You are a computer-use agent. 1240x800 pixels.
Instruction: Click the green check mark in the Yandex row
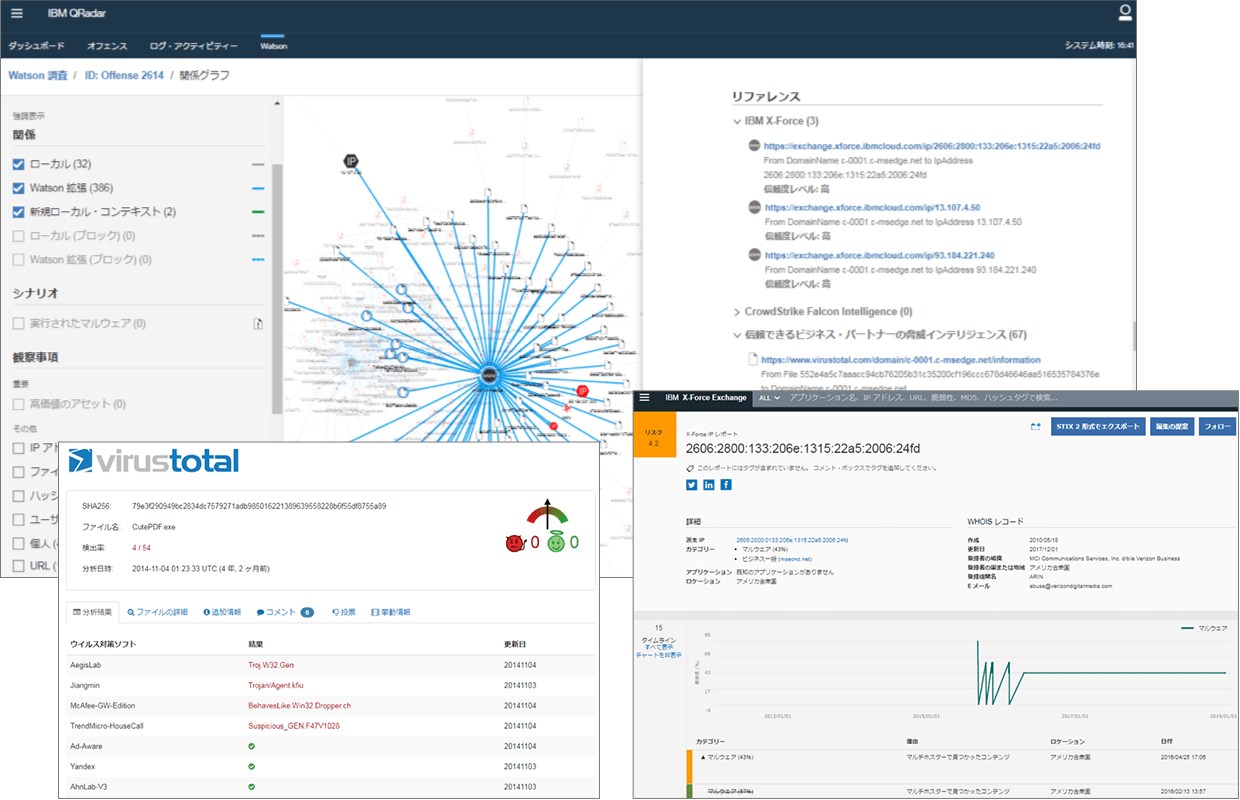pos(252,766)
